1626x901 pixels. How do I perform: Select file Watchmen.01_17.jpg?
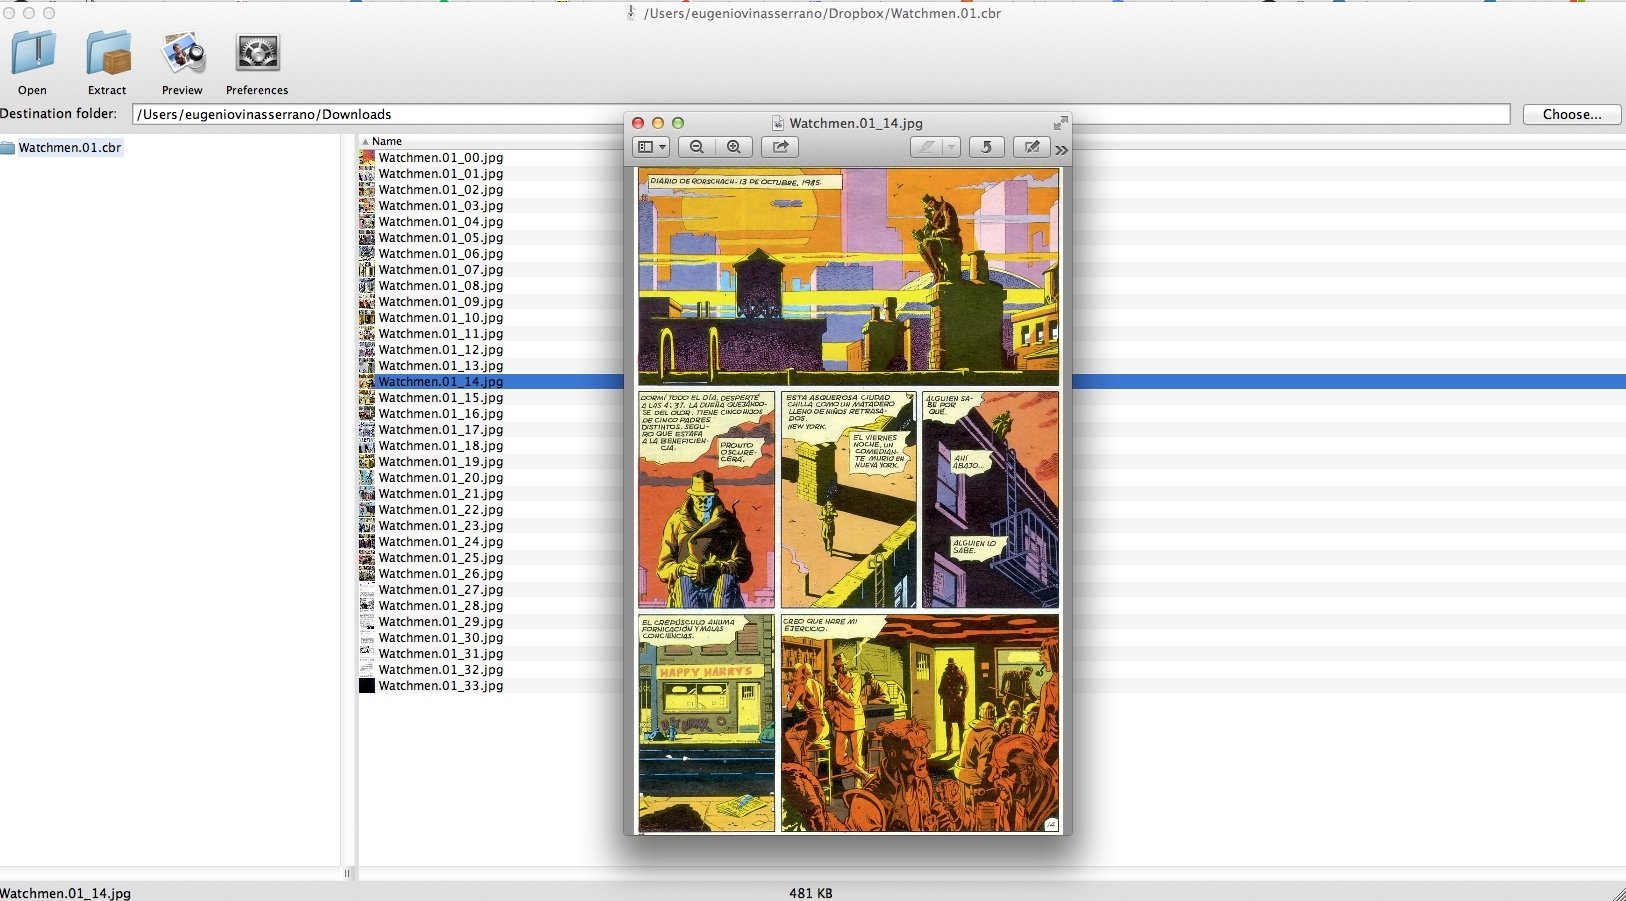click(x=441, y=429)
